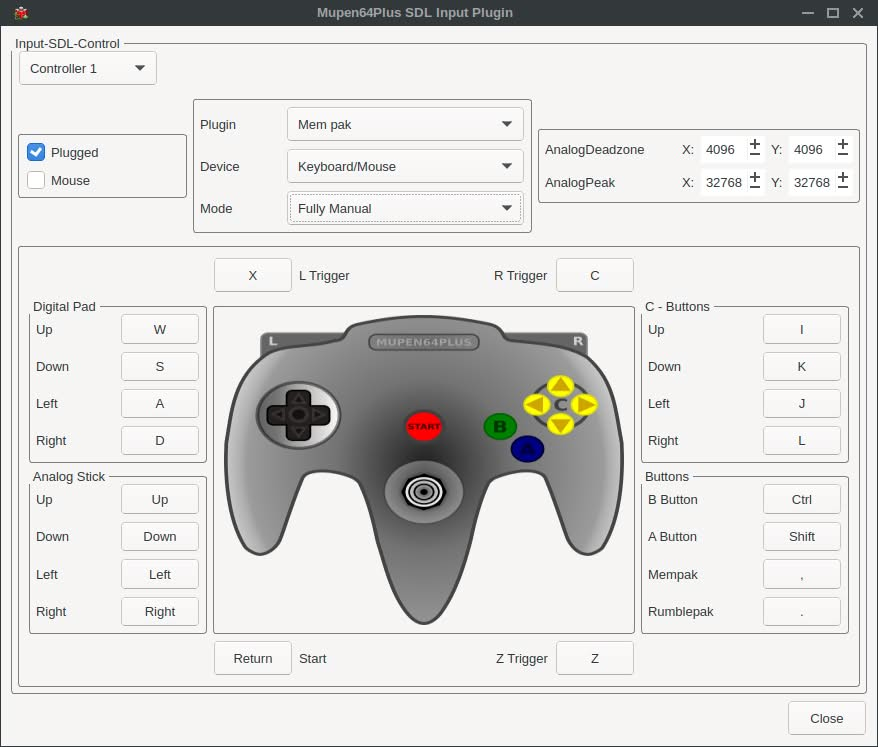Change the Mode Fully Manual dropdown
This screenshot has height=747, width=878.
[x=404, y=209]
